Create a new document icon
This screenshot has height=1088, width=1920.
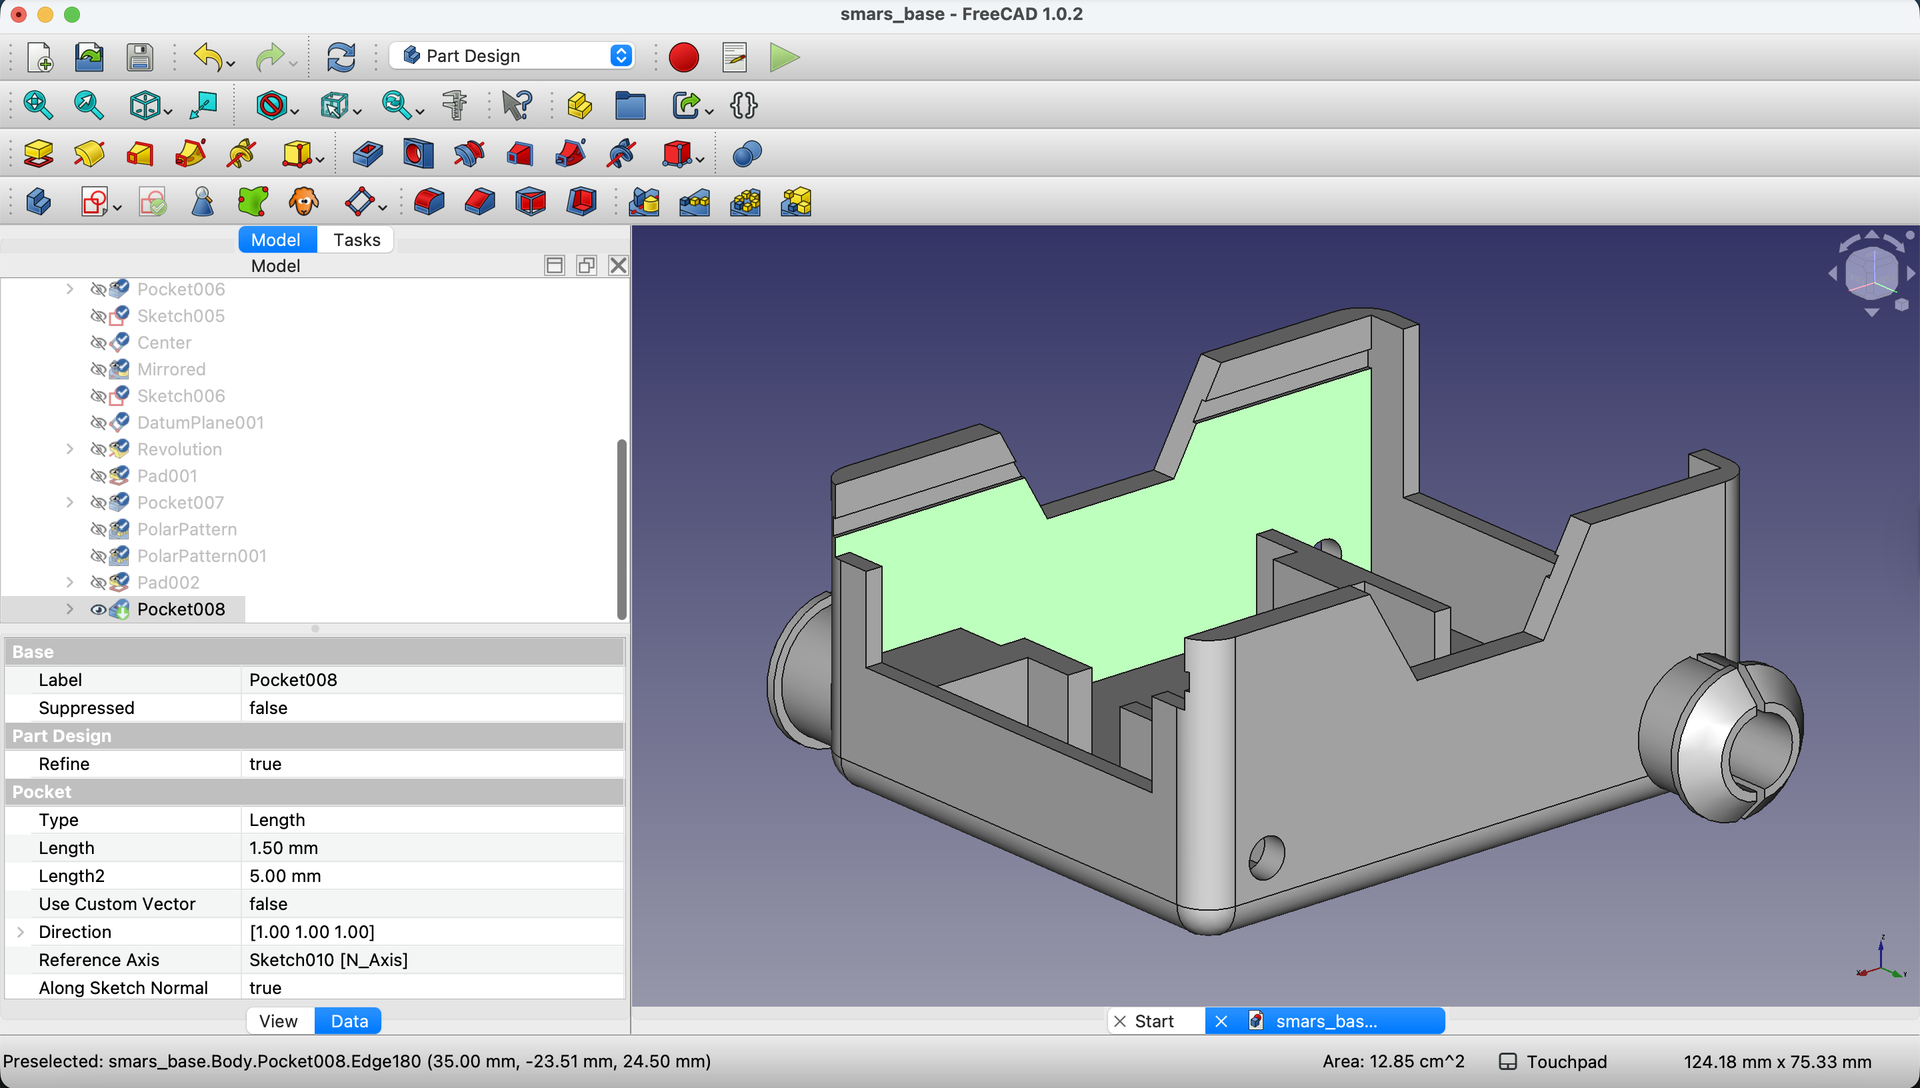(39, 57)
